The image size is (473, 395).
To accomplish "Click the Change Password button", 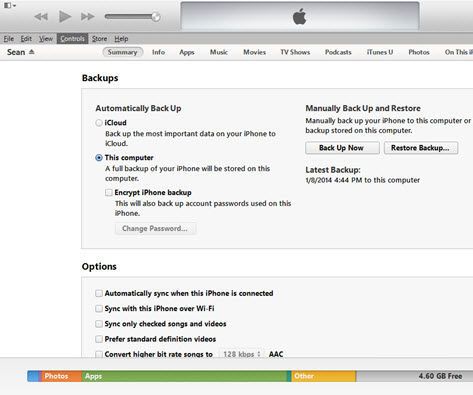I will 155,228.
